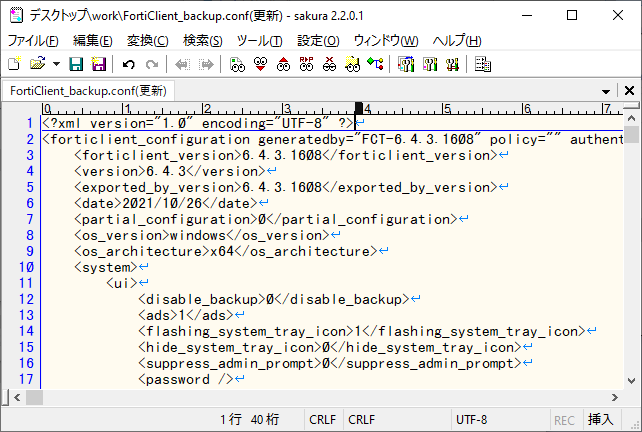Image resolution: width=642 pixels, height=432 pixels.
Task: Go to next position in jump history
Action: click(x=206, y=65)
